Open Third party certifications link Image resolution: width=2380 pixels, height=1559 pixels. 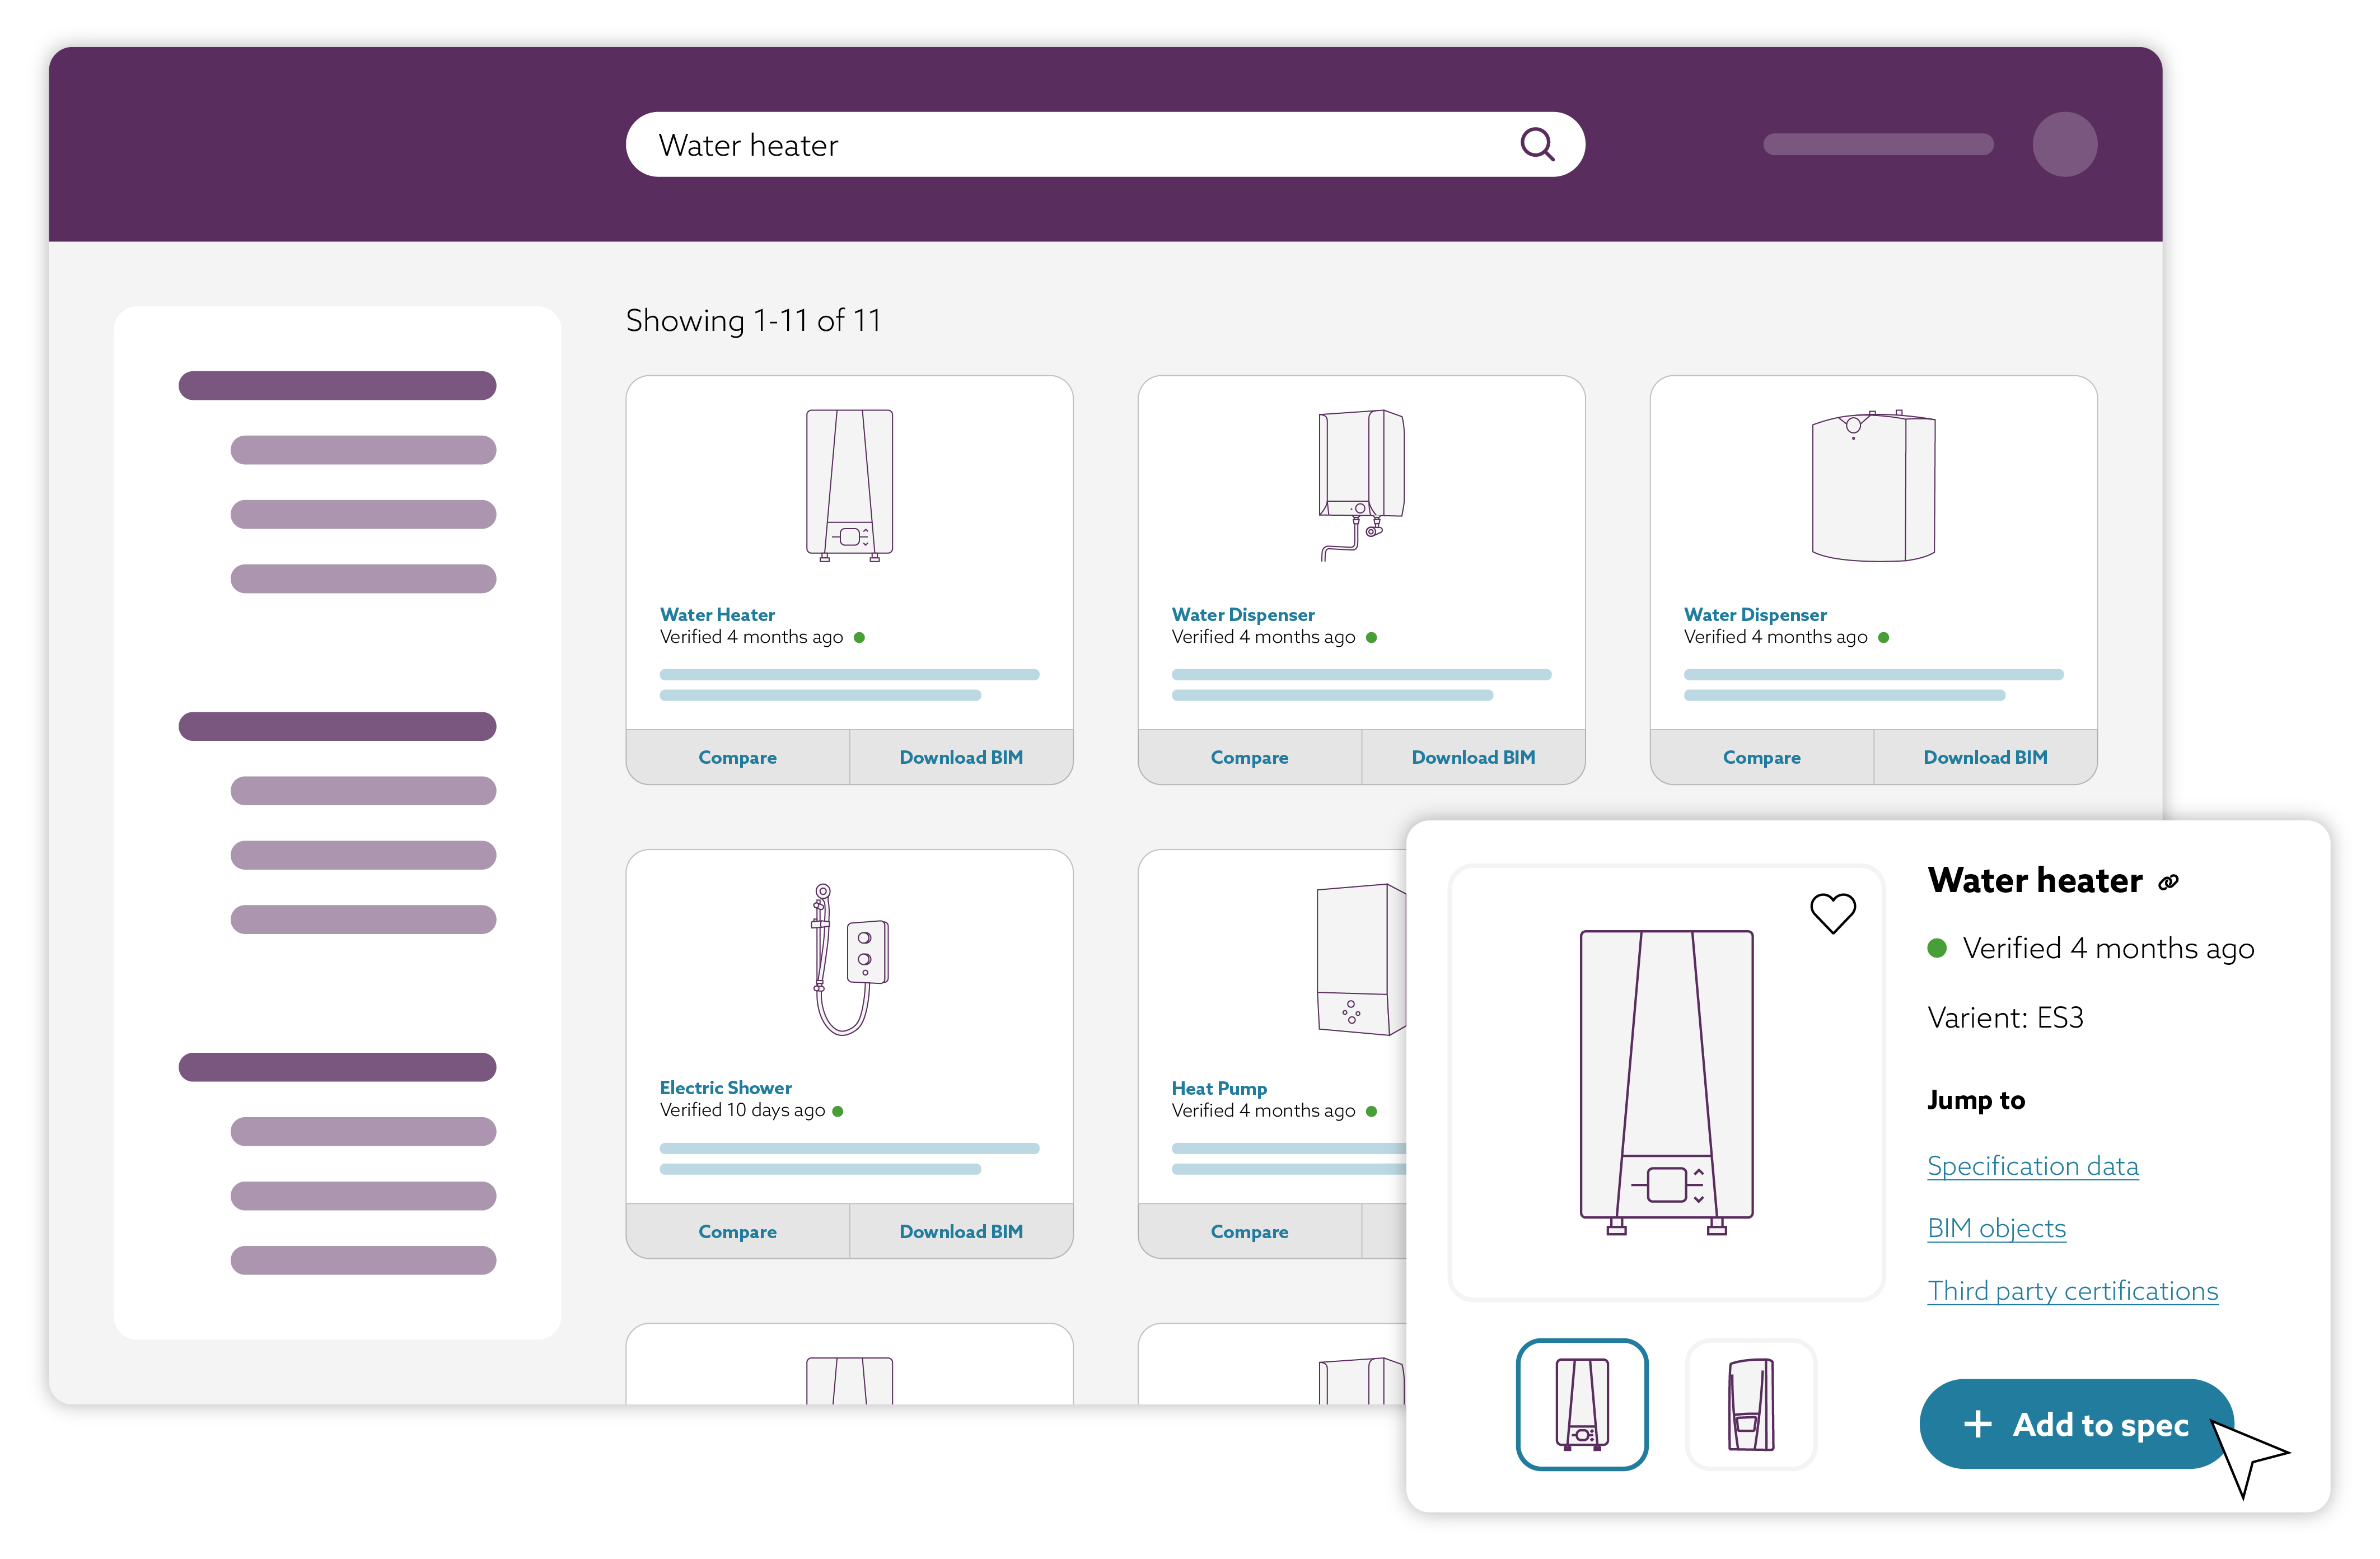2072,1290
